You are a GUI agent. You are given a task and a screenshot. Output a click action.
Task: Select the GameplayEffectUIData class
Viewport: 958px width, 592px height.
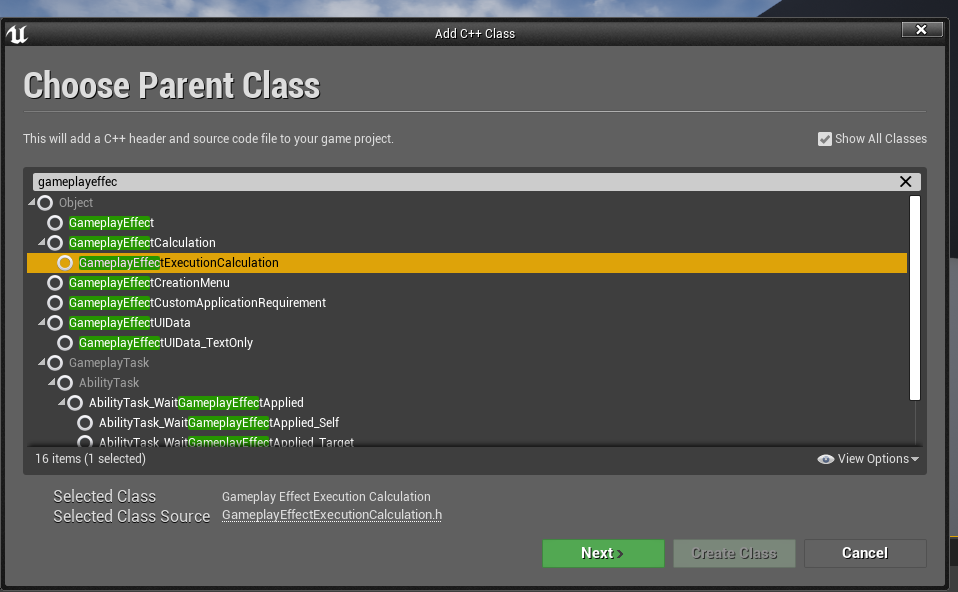(130, 323)
